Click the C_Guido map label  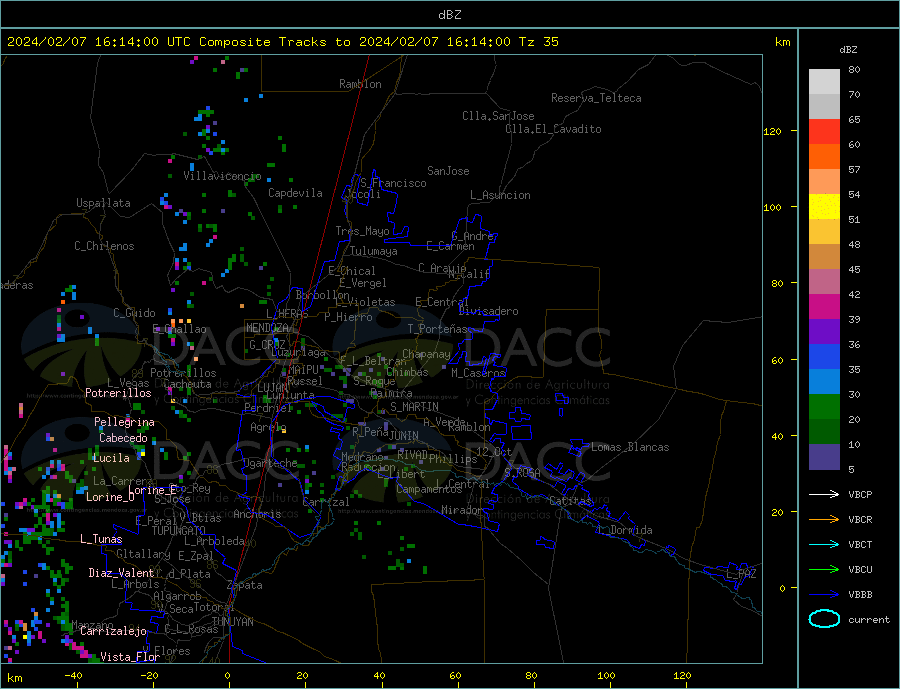tap(134, 313)
